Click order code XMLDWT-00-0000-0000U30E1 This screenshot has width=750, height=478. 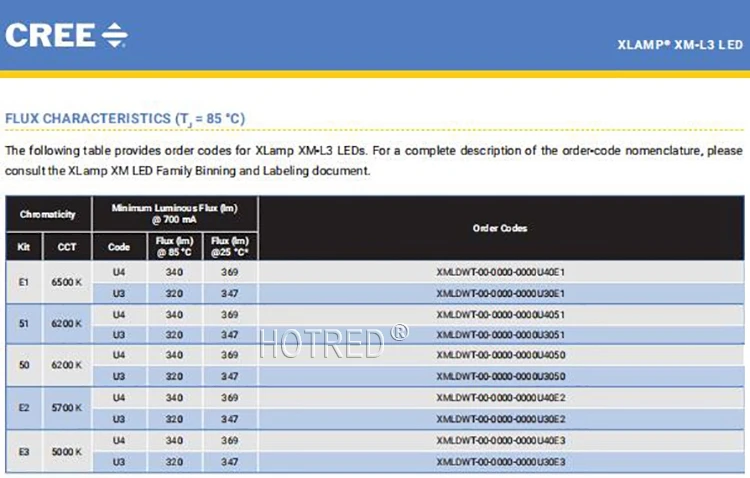coord(500,293)
